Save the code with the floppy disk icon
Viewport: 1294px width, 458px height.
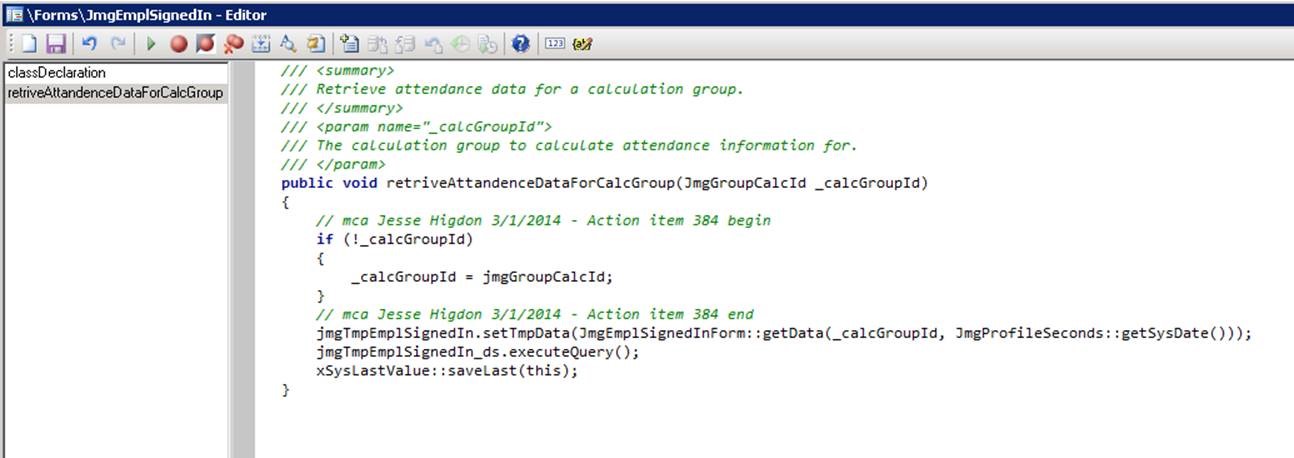click(x=55, y=44)
